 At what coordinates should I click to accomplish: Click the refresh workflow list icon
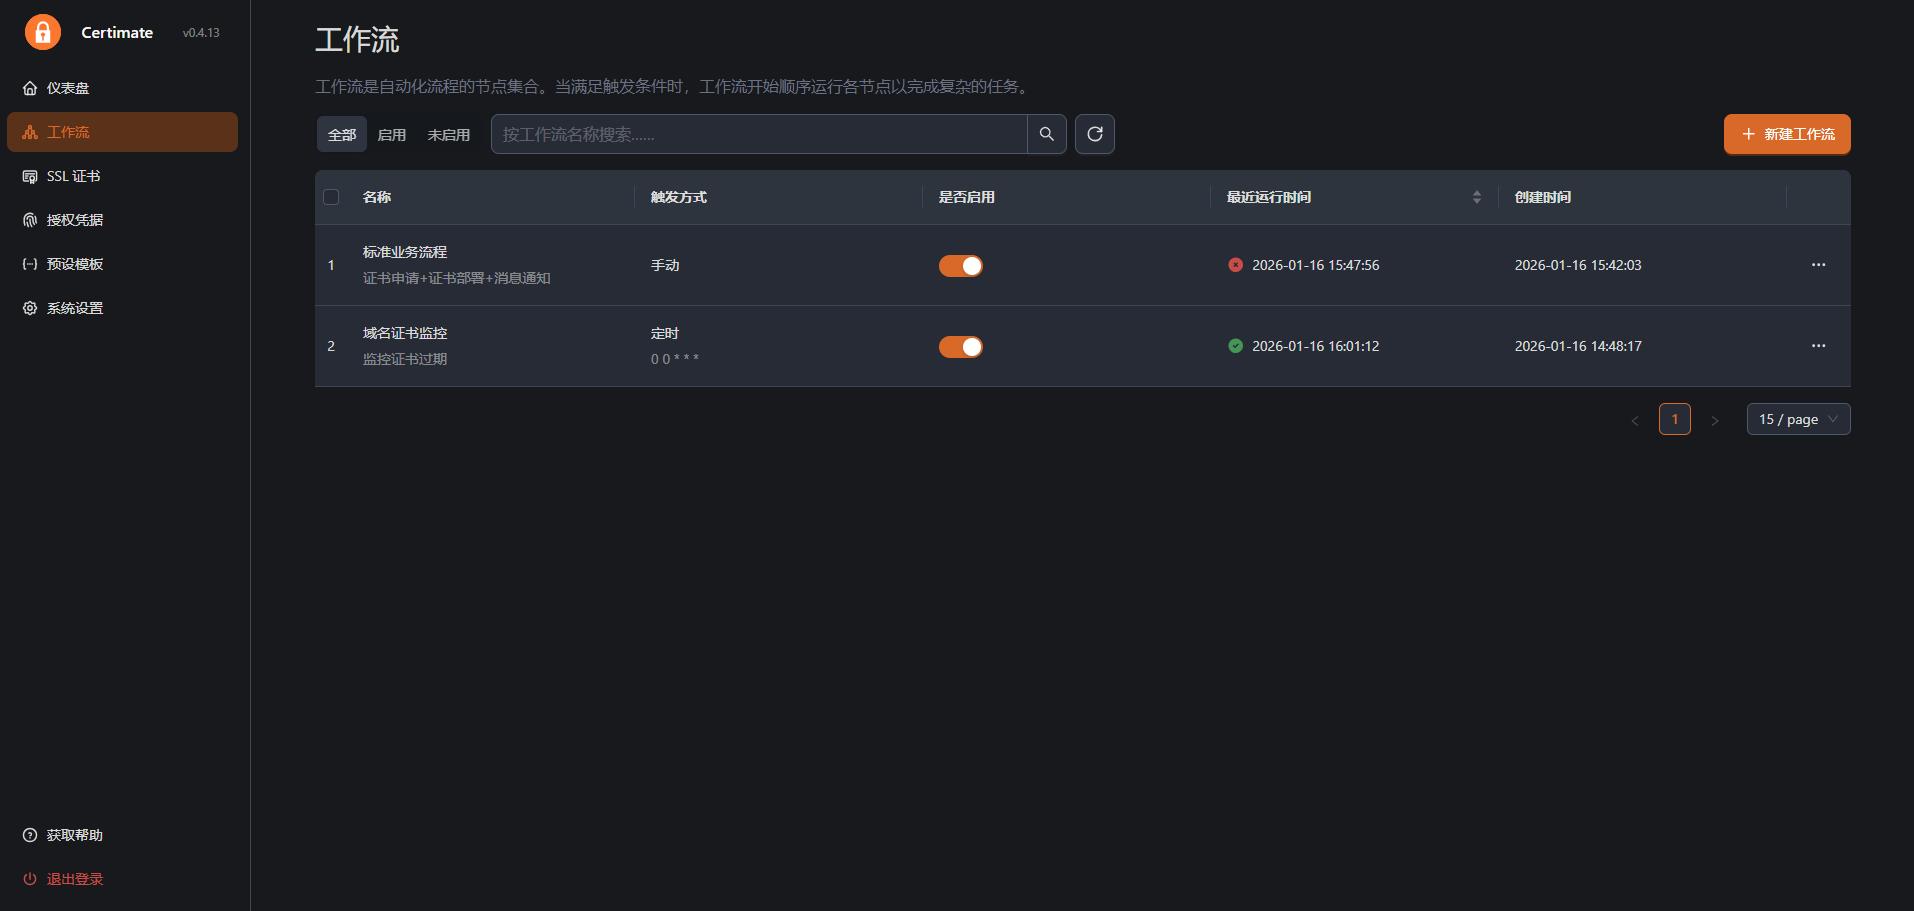pyautogui.click(x=1095, y=134)
